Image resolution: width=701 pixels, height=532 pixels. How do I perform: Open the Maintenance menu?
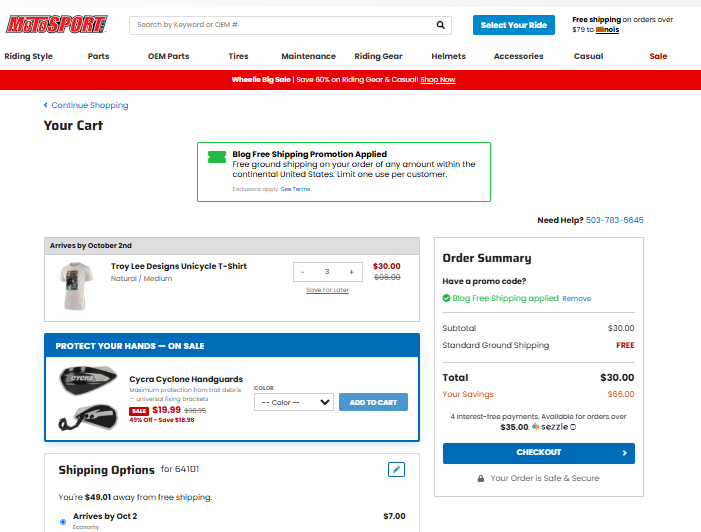308,56
